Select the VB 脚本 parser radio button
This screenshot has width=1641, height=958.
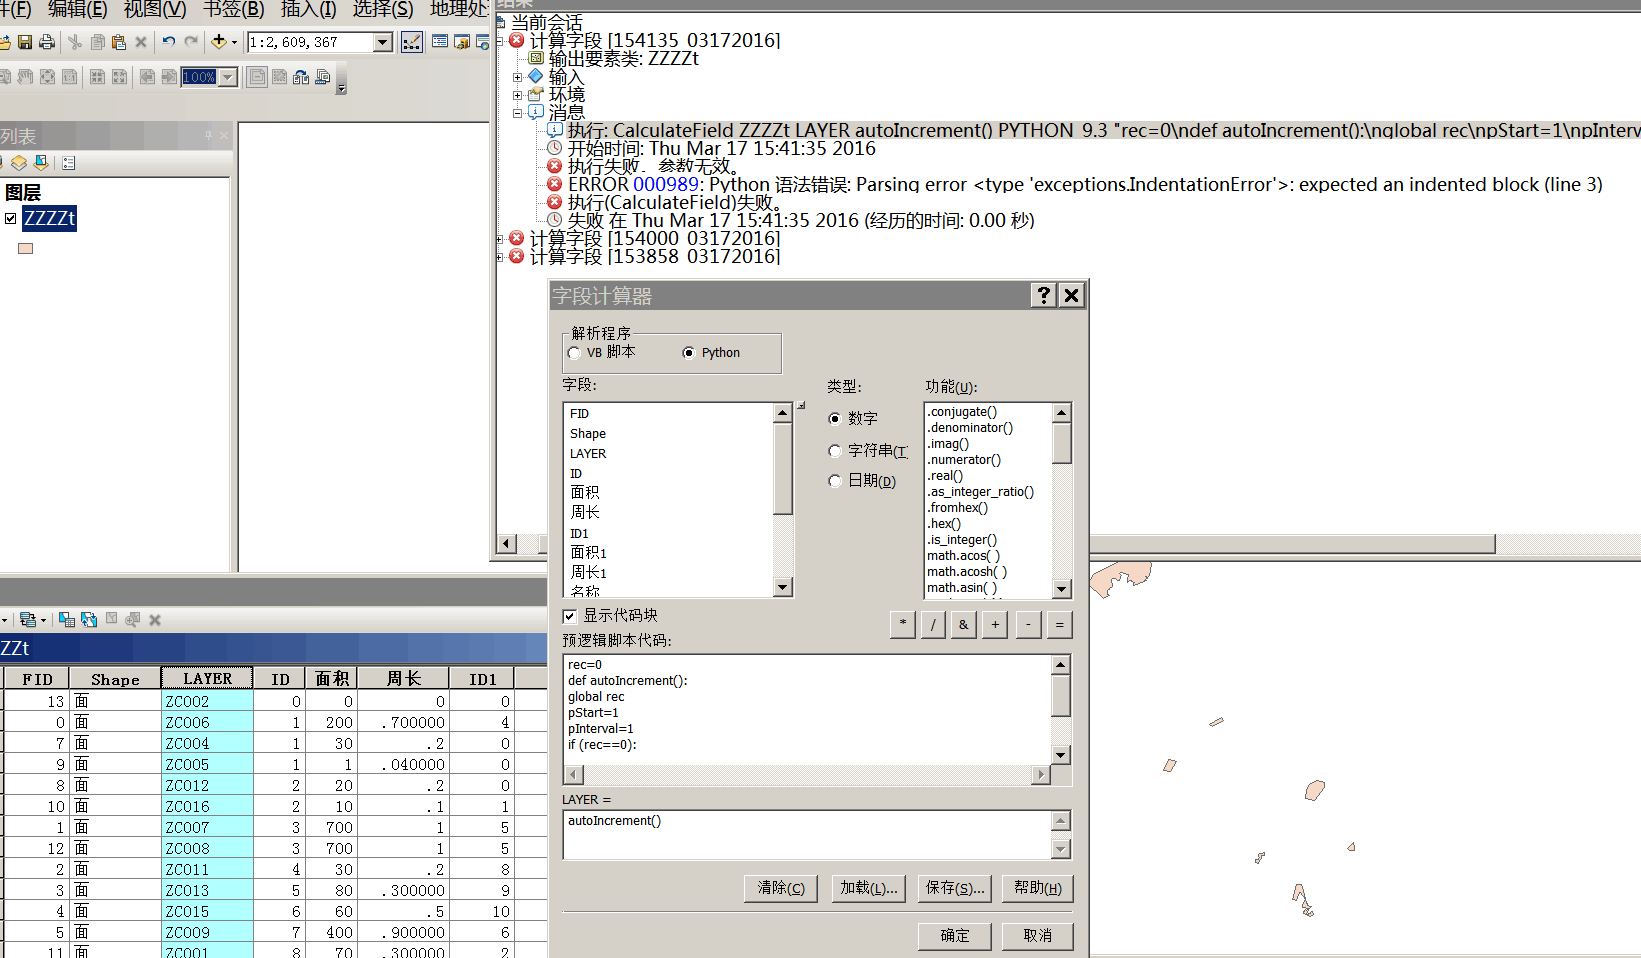574,353
